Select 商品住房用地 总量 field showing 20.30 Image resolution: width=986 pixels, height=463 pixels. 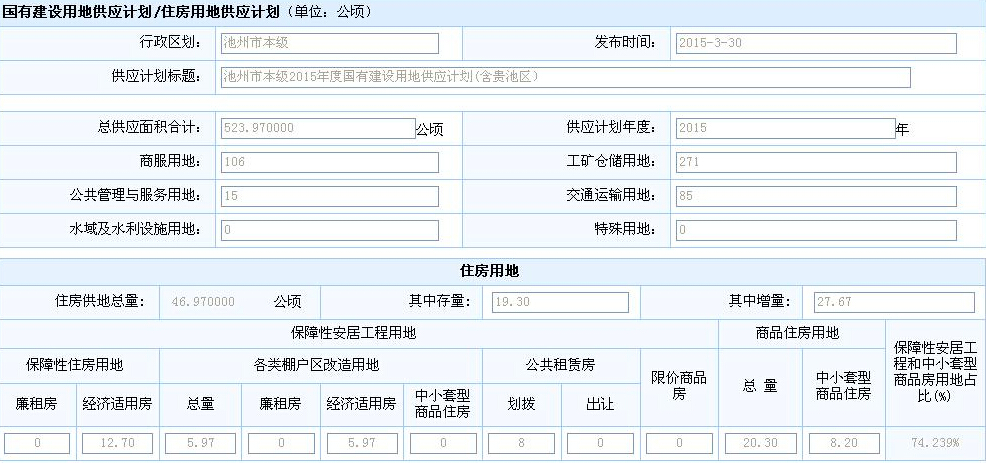(x=760, y=442)
